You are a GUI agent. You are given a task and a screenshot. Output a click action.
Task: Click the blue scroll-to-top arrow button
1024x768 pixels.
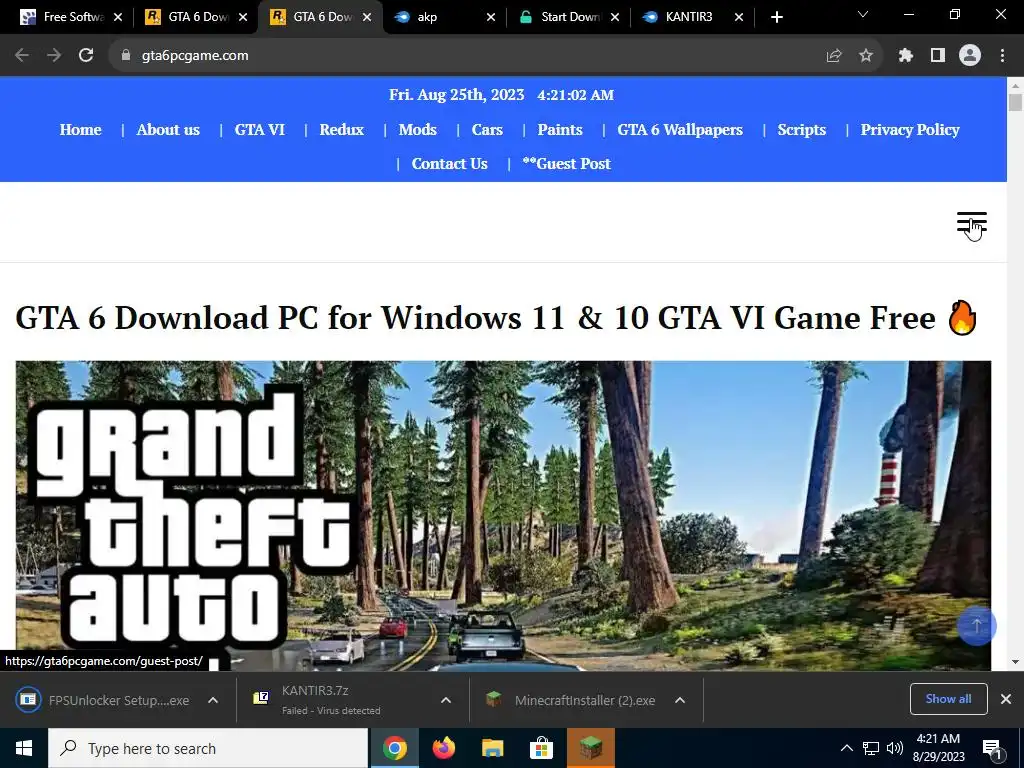(976, 626)
